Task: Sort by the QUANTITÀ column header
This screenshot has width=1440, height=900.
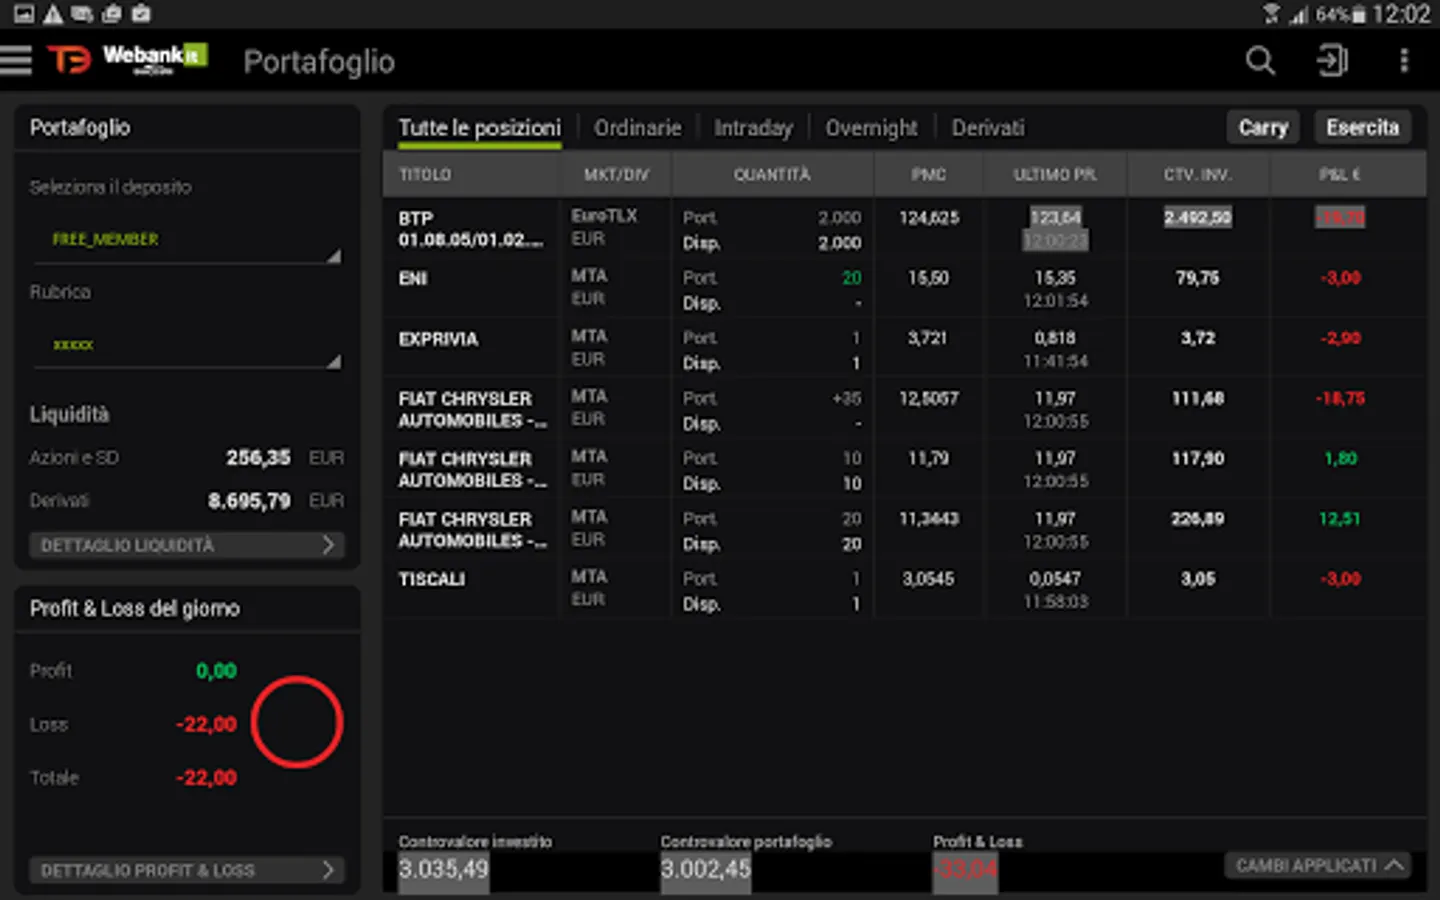Action: click(x=772, y=174)
